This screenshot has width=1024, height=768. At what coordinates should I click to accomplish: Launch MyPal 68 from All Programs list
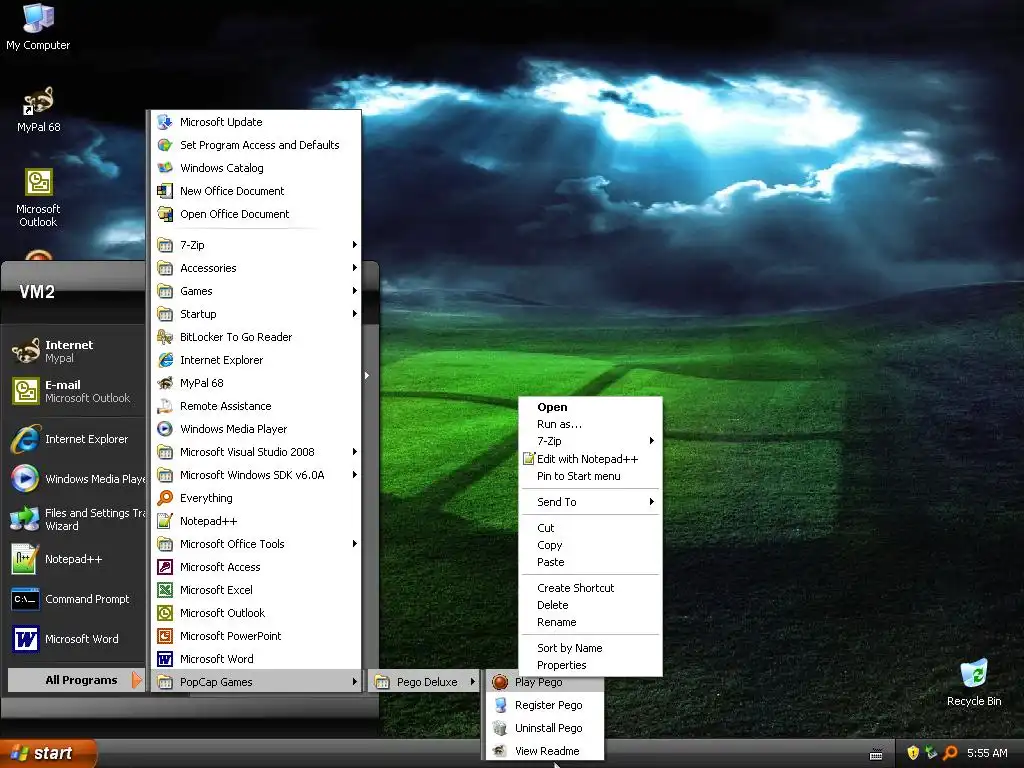coord(256,383)
